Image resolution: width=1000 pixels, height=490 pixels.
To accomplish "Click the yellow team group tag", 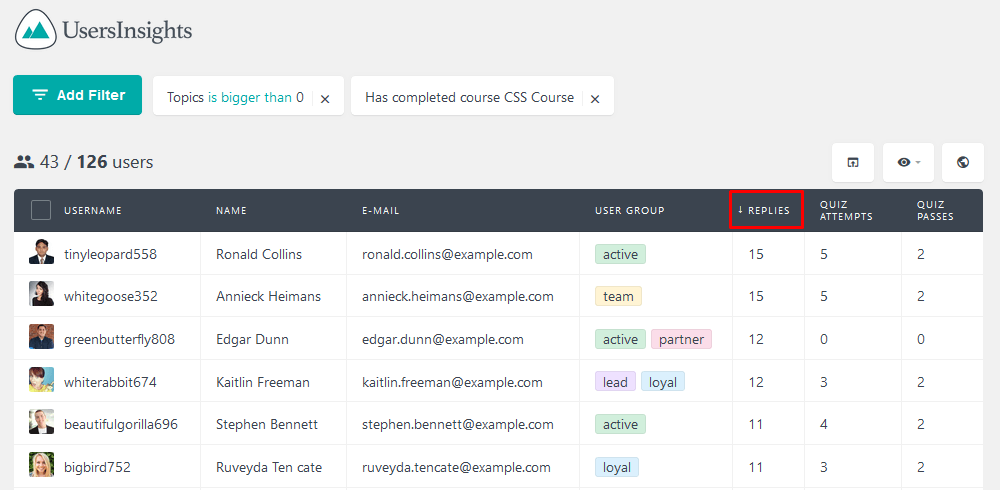I will click(618, 296).
